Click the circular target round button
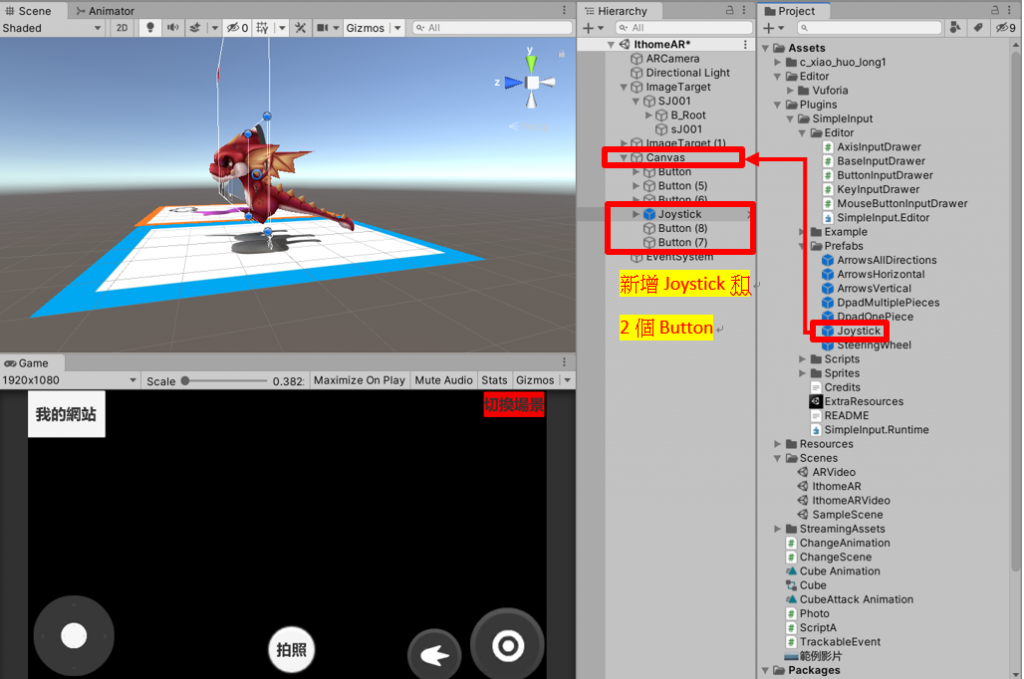Screen dimensions: 1024x679 [507, 645]
